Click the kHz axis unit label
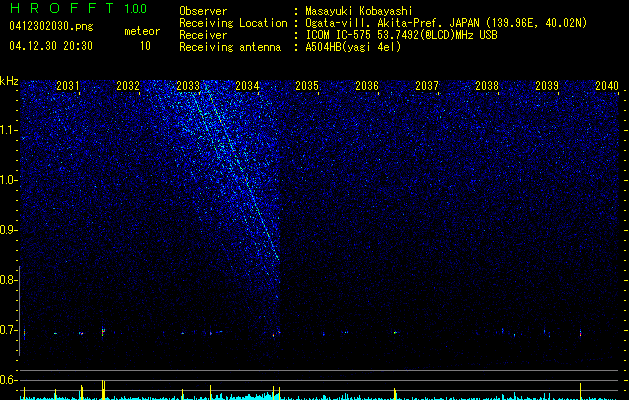This screenshot has width=629, height=400. (x=10, y=81)
